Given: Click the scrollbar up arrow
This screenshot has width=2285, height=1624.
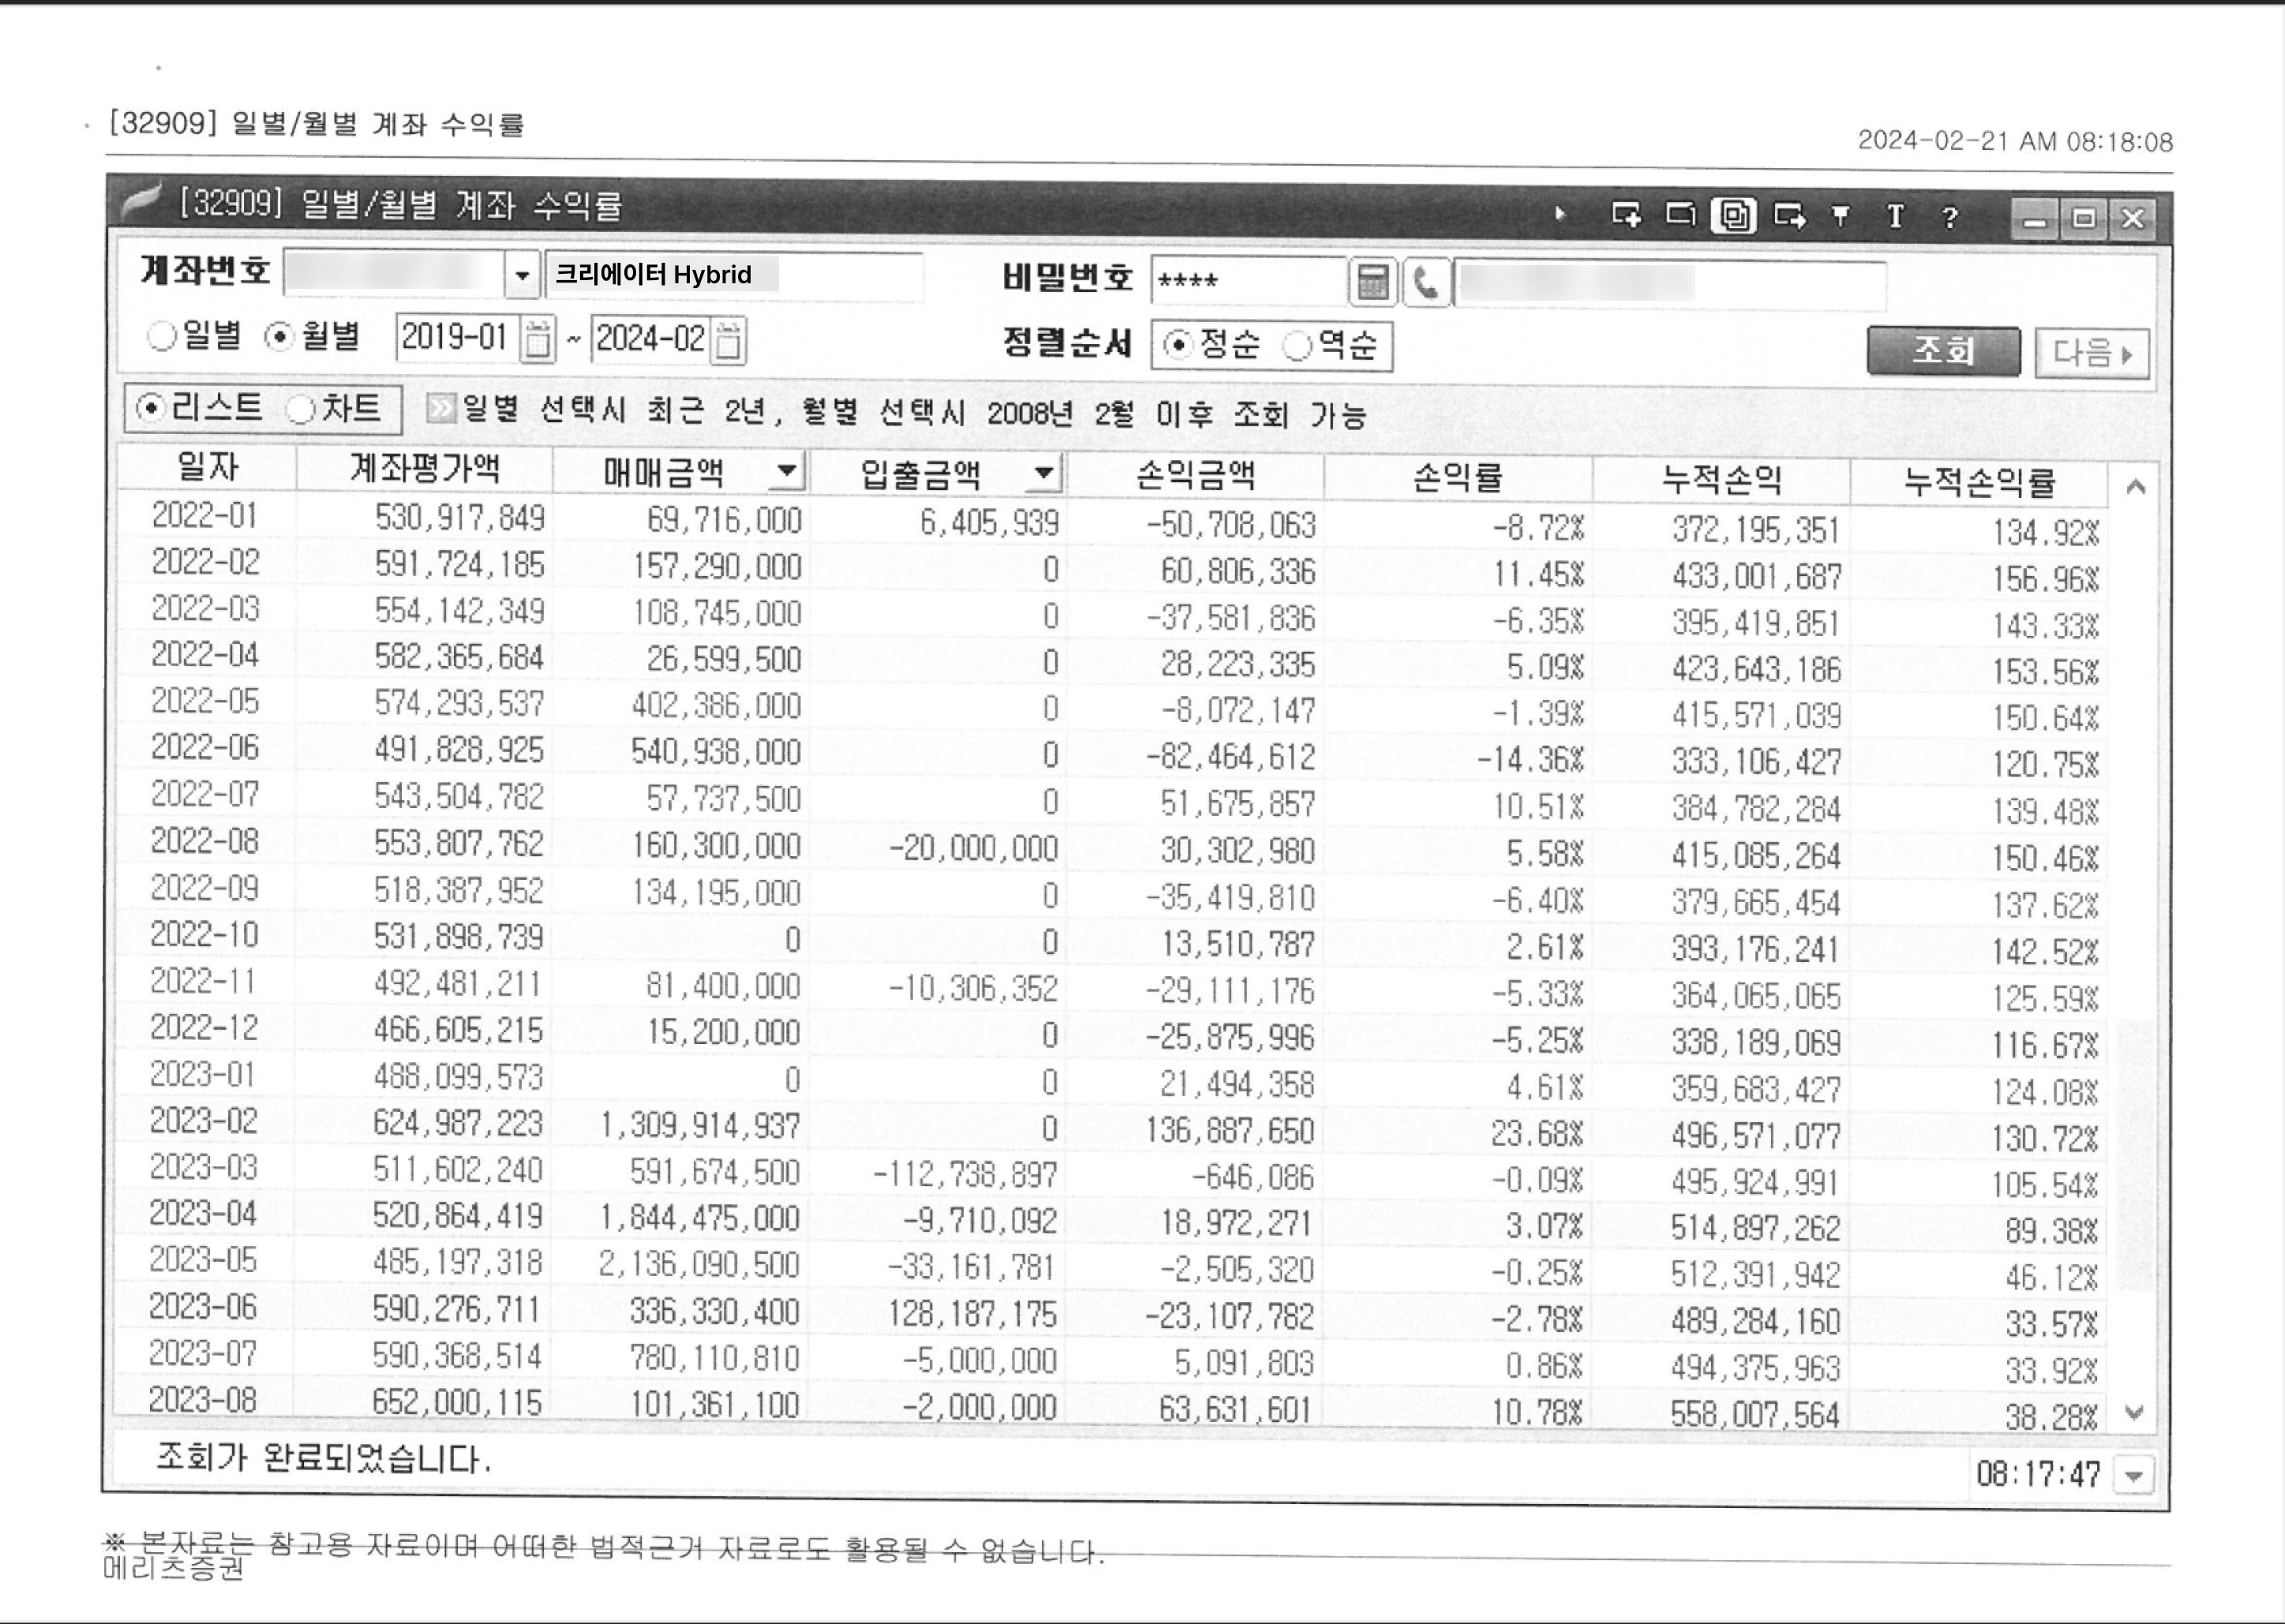Looking at the screenshot, I should coord(2135,487).
